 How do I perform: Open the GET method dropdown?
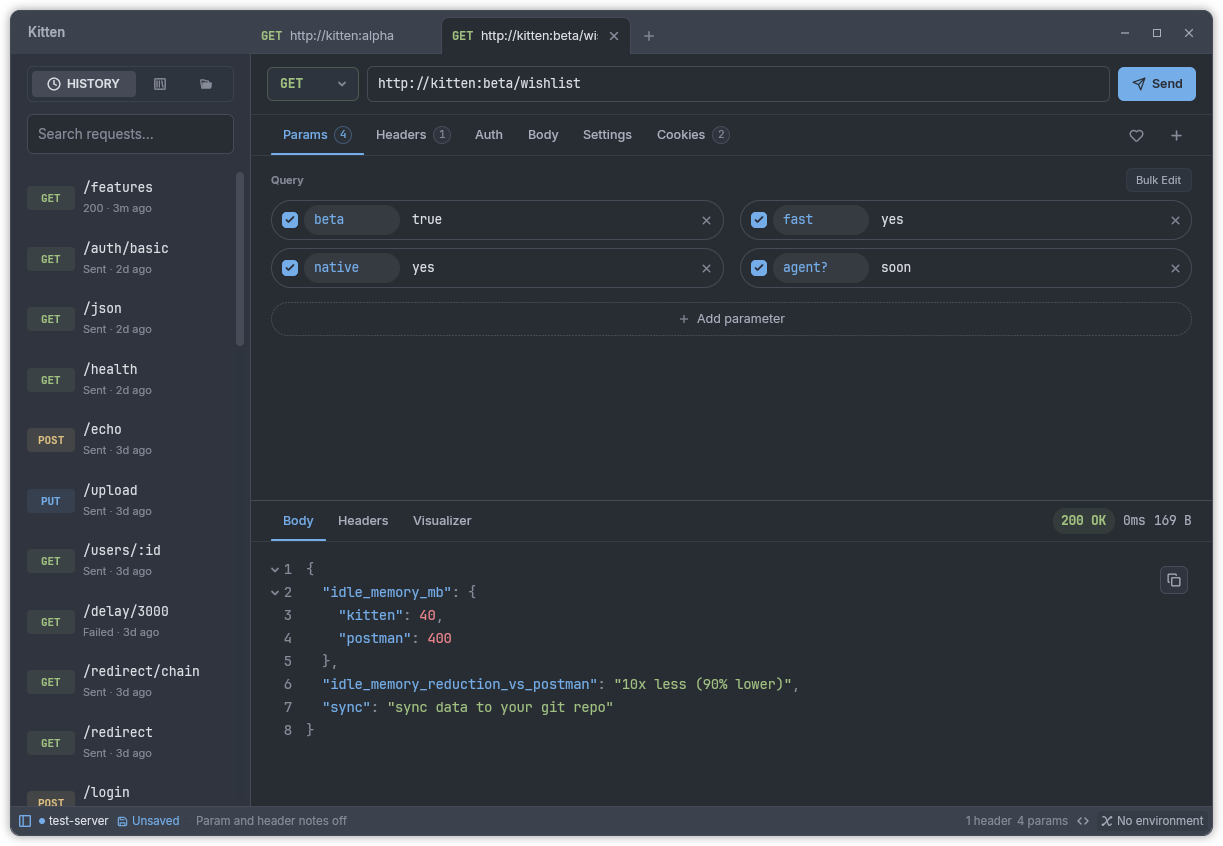[x=313, y=84]
